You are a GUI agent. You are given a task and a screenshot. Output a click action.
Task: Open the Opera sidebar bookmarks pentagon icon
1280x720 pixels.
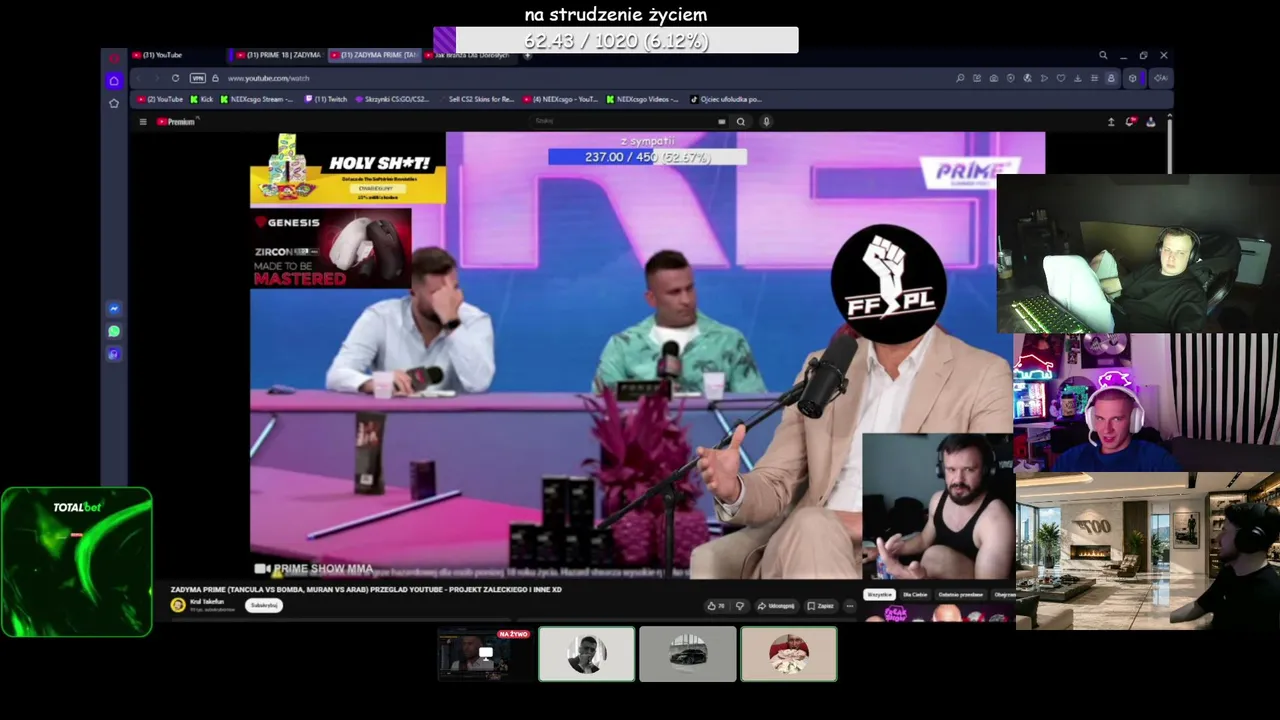point(114,103)
